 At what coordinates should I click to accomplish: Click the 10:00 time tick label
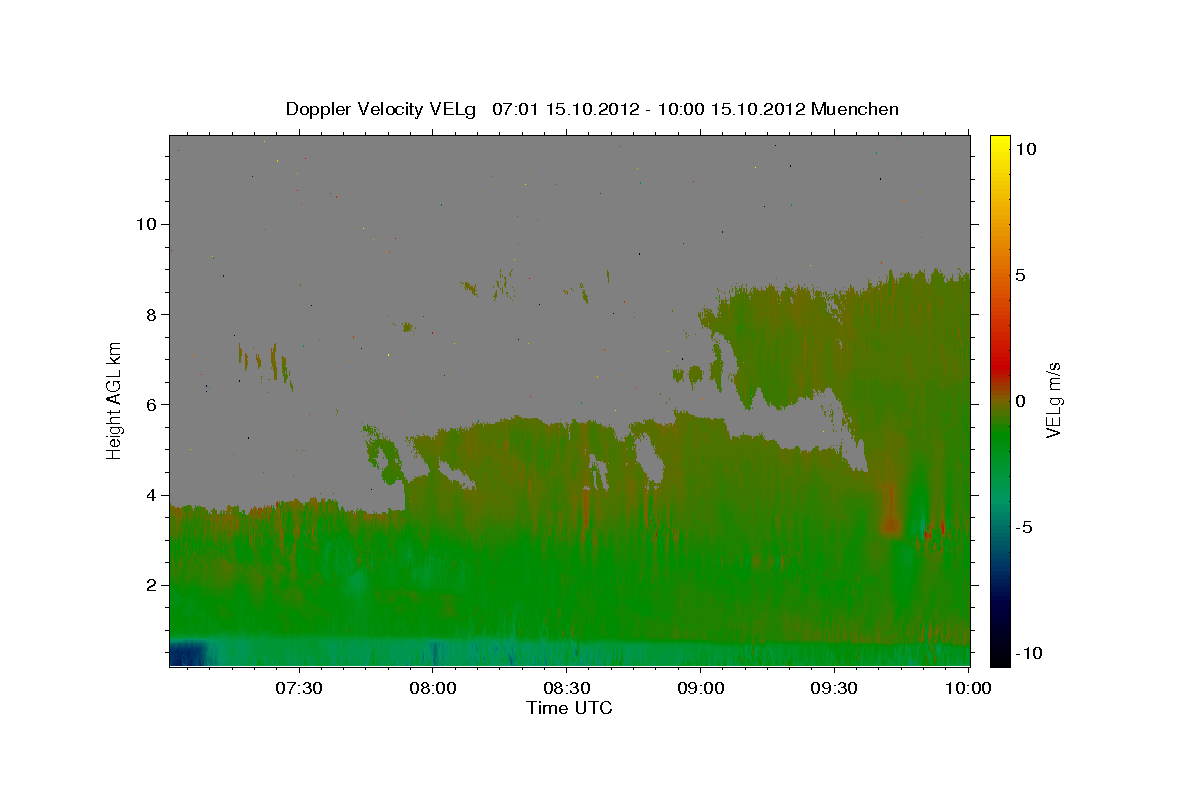tap(968, 688)
